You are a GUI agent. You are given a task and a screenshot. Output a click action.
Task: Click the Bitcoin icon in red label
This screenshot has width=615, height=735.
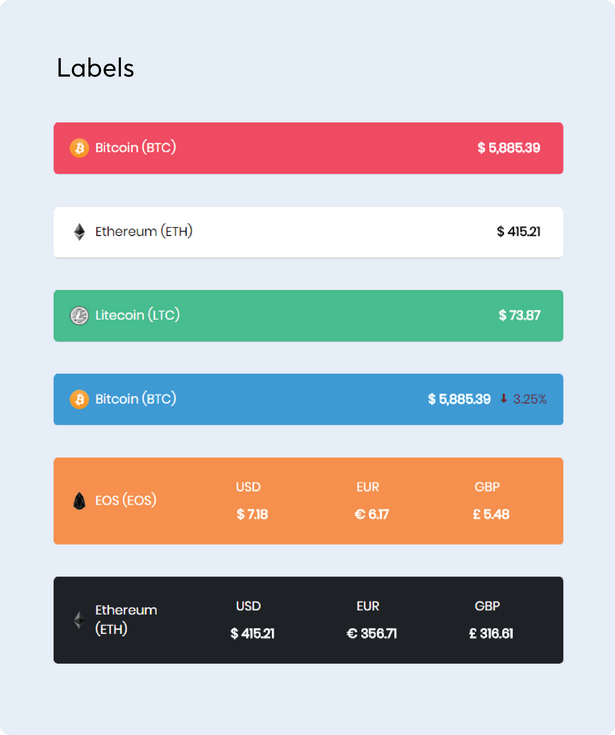(79, 148)
